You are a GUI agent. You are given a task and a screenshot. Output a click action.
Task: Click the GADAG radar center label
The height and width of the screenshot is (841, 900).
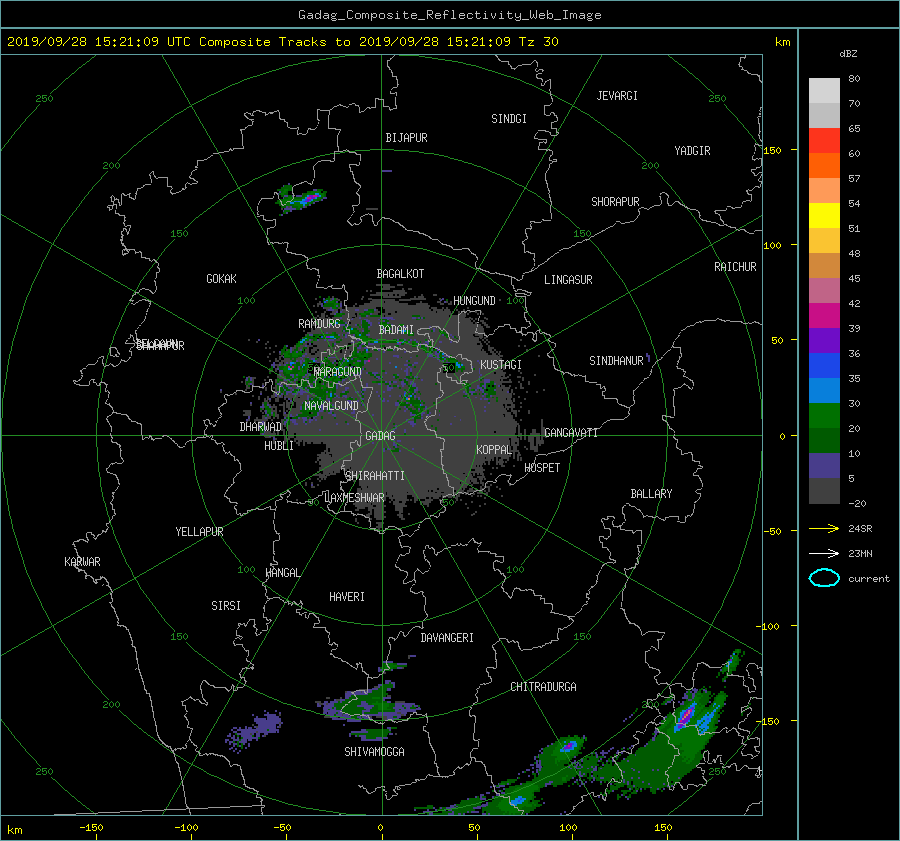tap(381, 436)
